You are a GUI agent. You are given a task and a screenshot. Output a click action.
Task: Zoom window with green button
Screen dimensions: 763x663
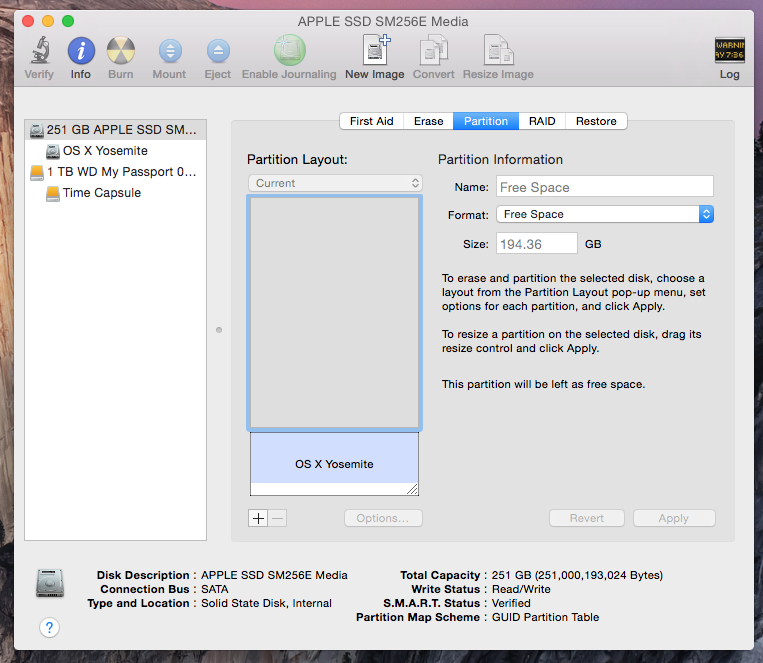click(68, 21)
